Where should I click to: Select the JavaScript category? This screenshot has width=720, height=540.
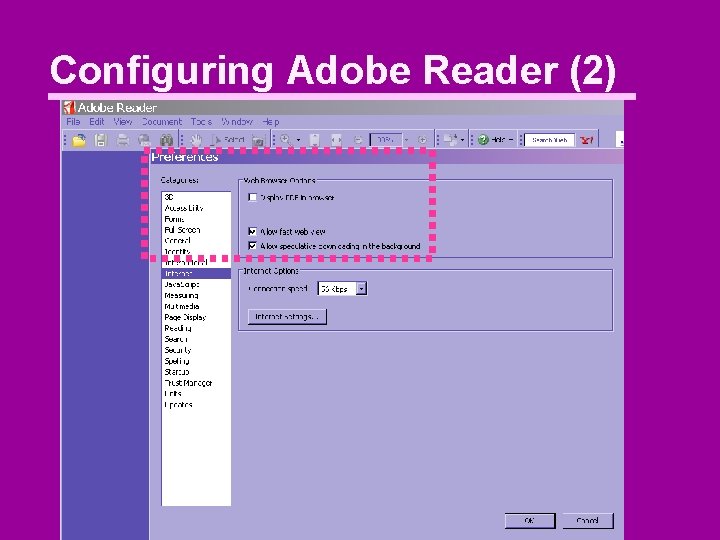pyautogui.click(x=196, y=285)
